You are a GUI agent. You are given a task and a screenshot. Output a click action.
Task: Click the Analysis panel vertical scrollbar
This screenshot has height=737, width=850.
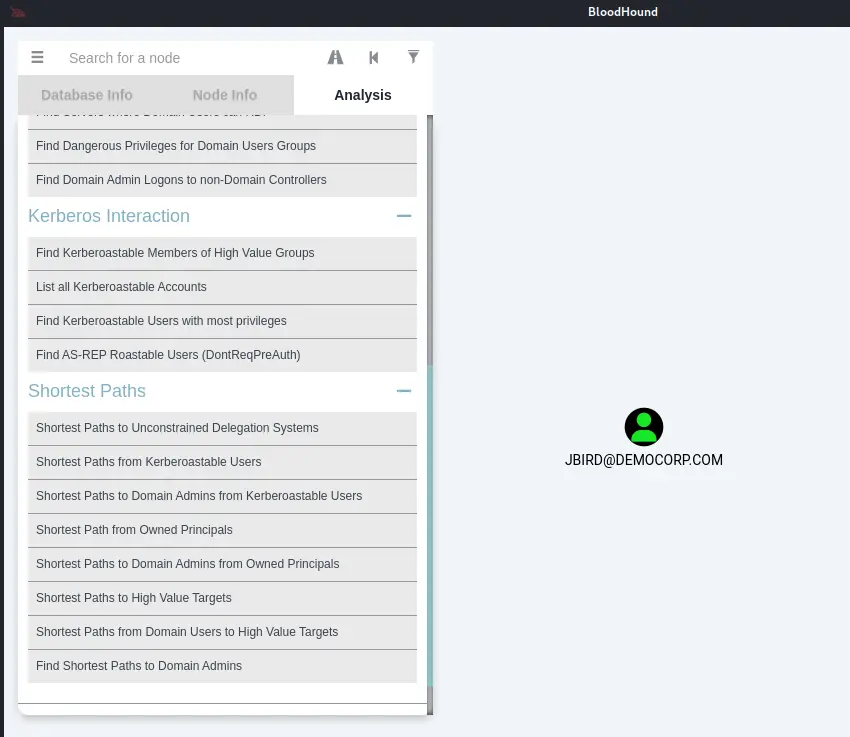coord(430,400)
